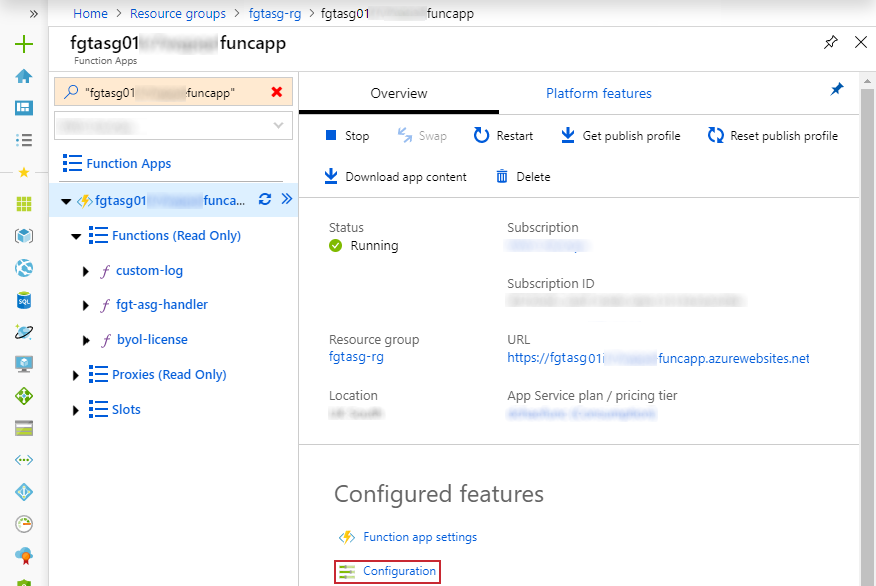876x586 pixels.
Task: Open the fgtasg-rg resource group link
Action: 354,356
